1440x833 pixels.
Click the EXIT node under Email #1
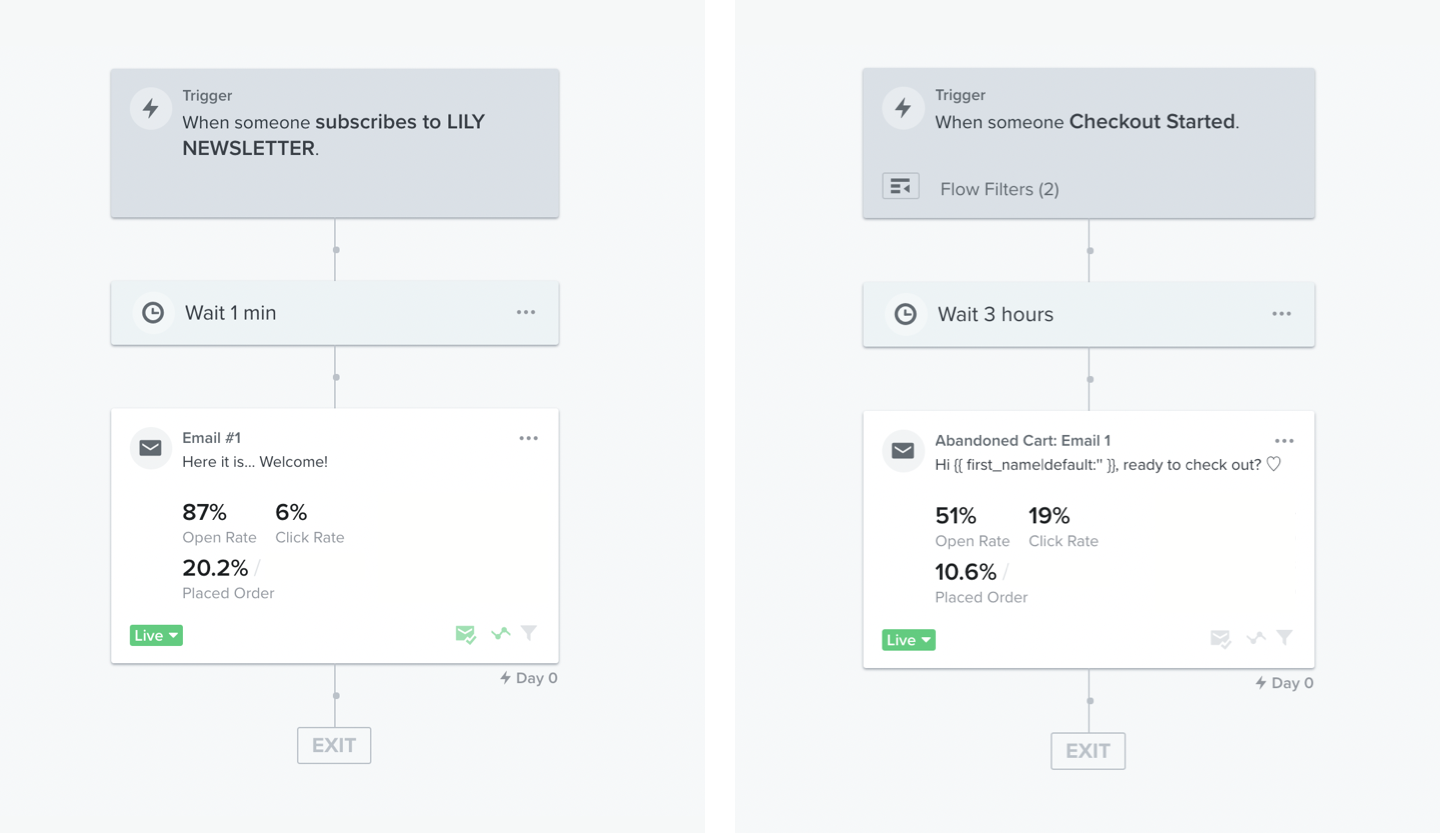[334, 745]
